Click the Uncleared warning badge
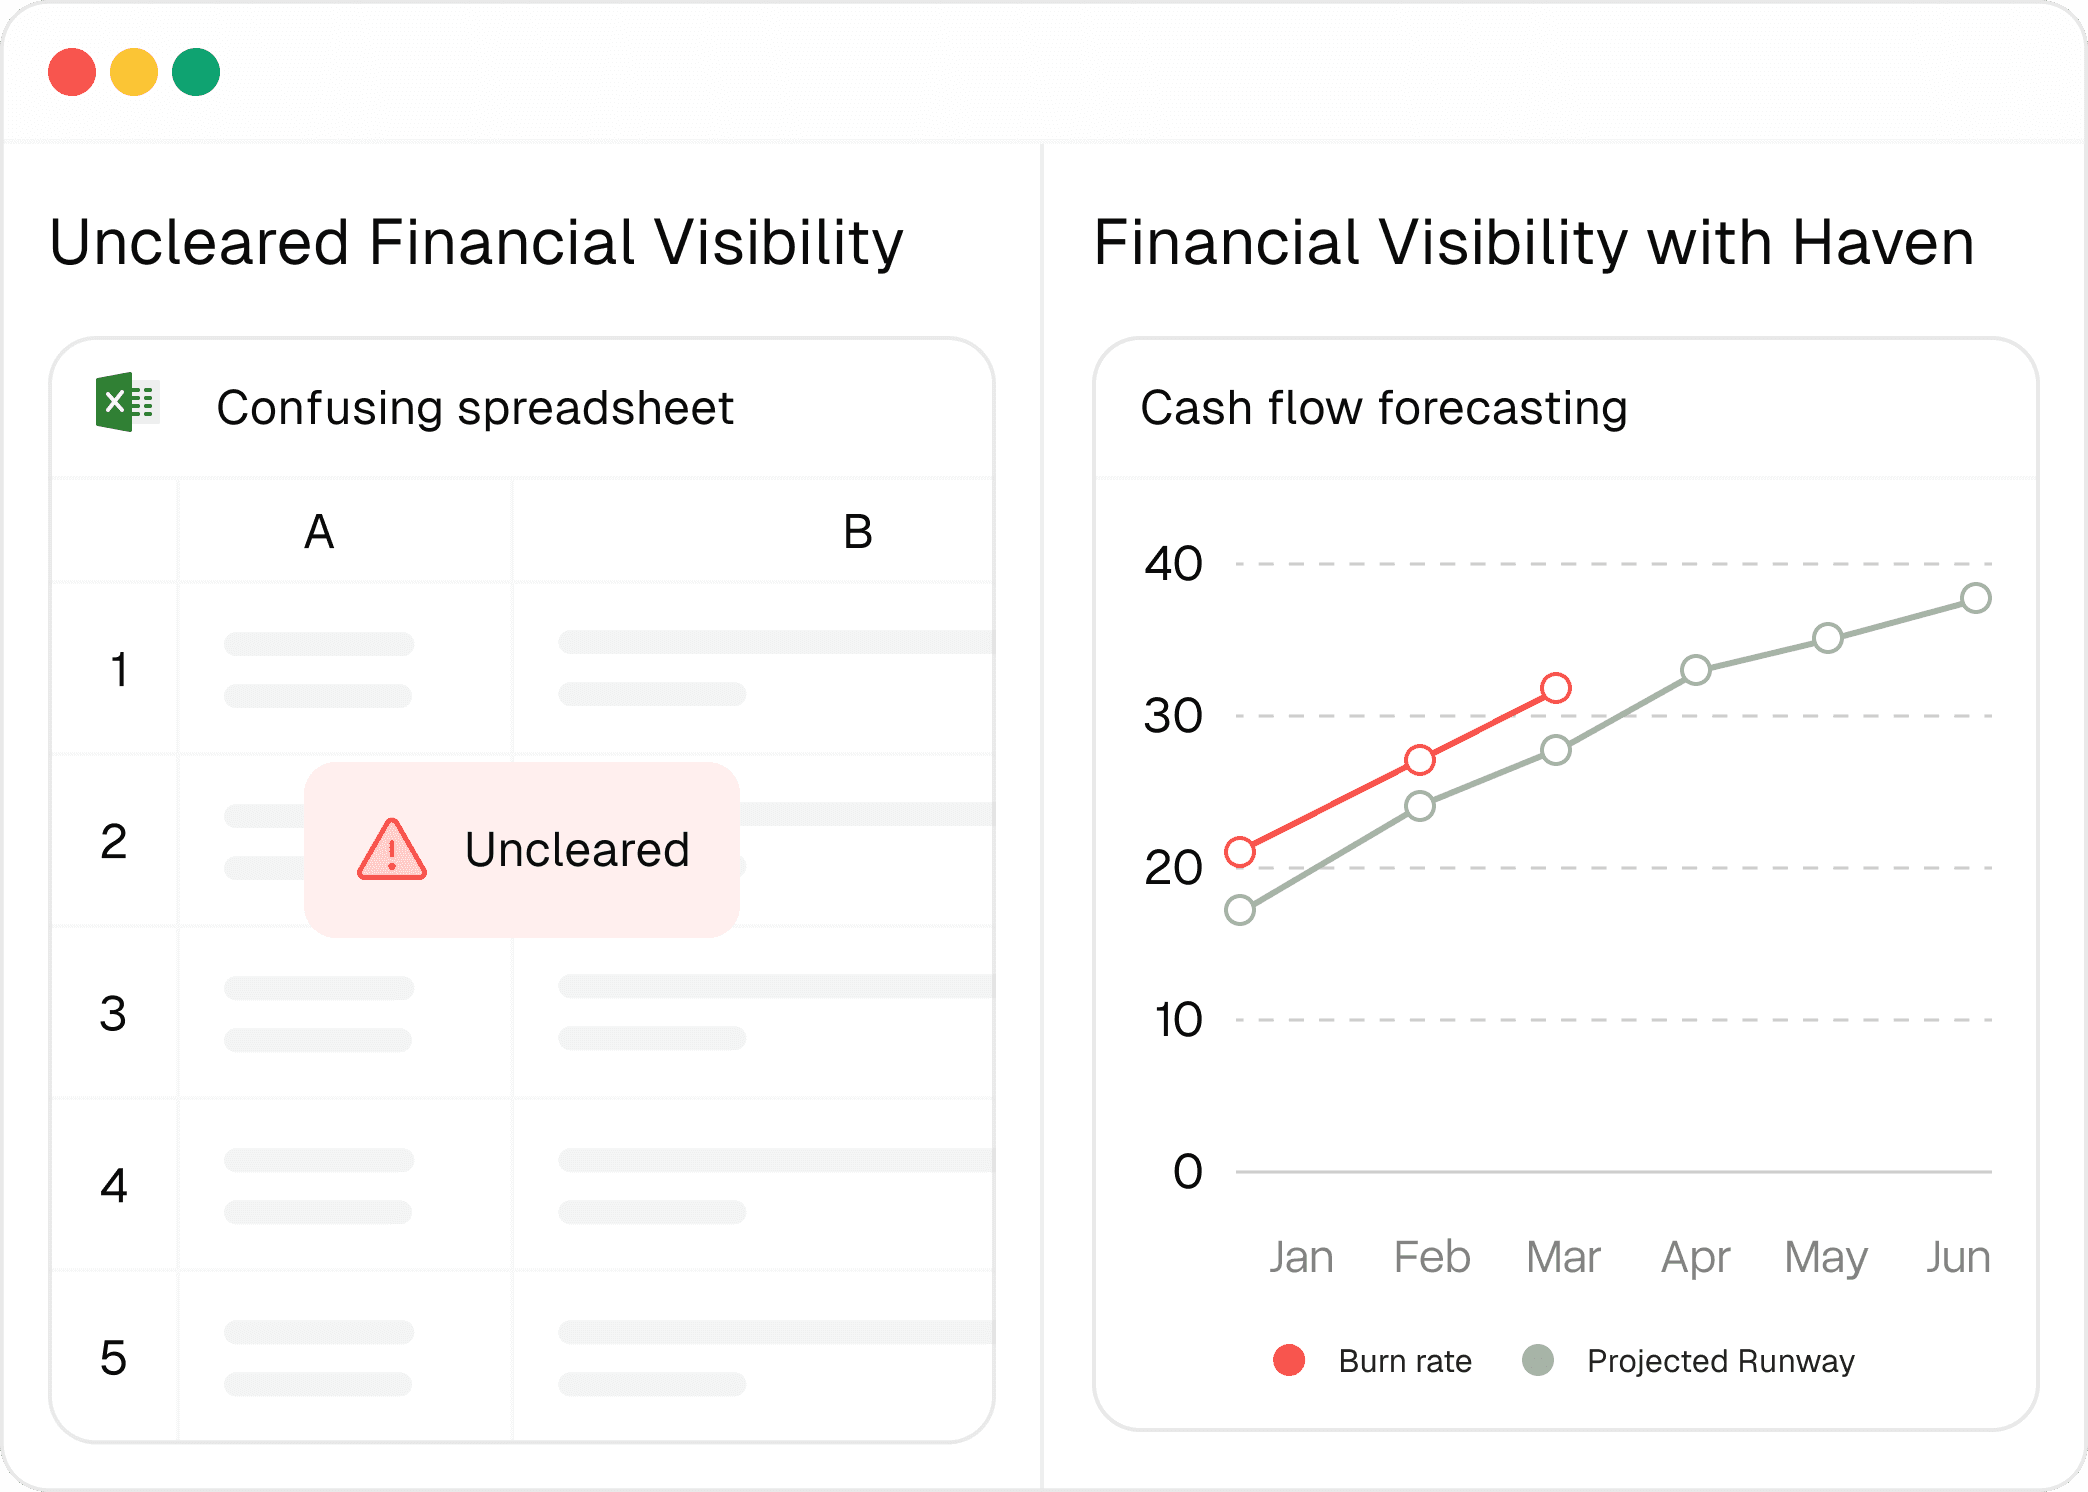 click(x=522, y=850)
